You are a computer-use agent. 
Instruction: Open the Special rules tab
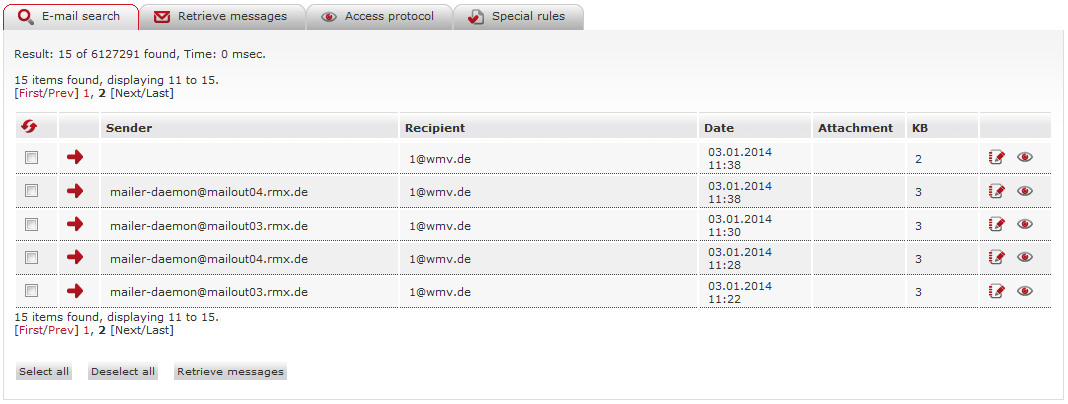pos(517,16)
